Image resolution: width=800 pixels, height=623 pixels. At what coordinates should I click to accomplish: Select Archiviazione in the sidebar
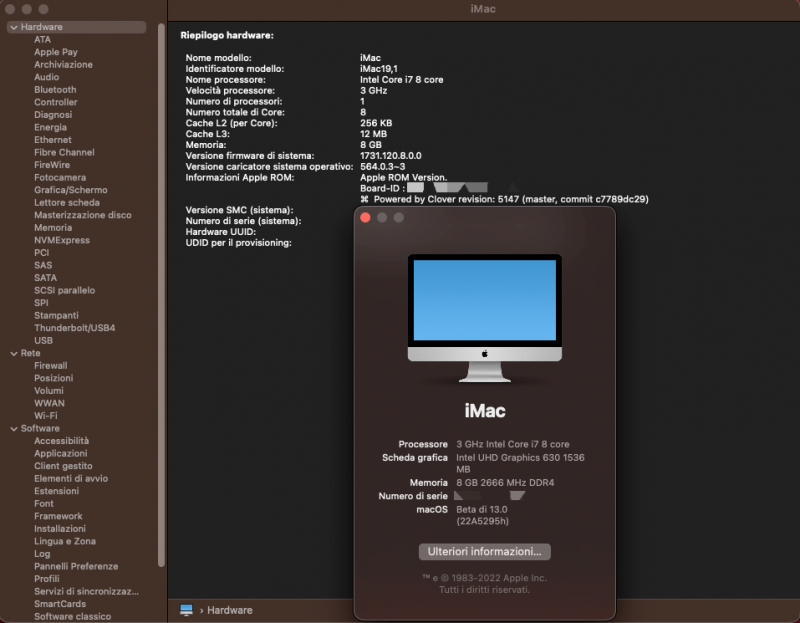63,65
